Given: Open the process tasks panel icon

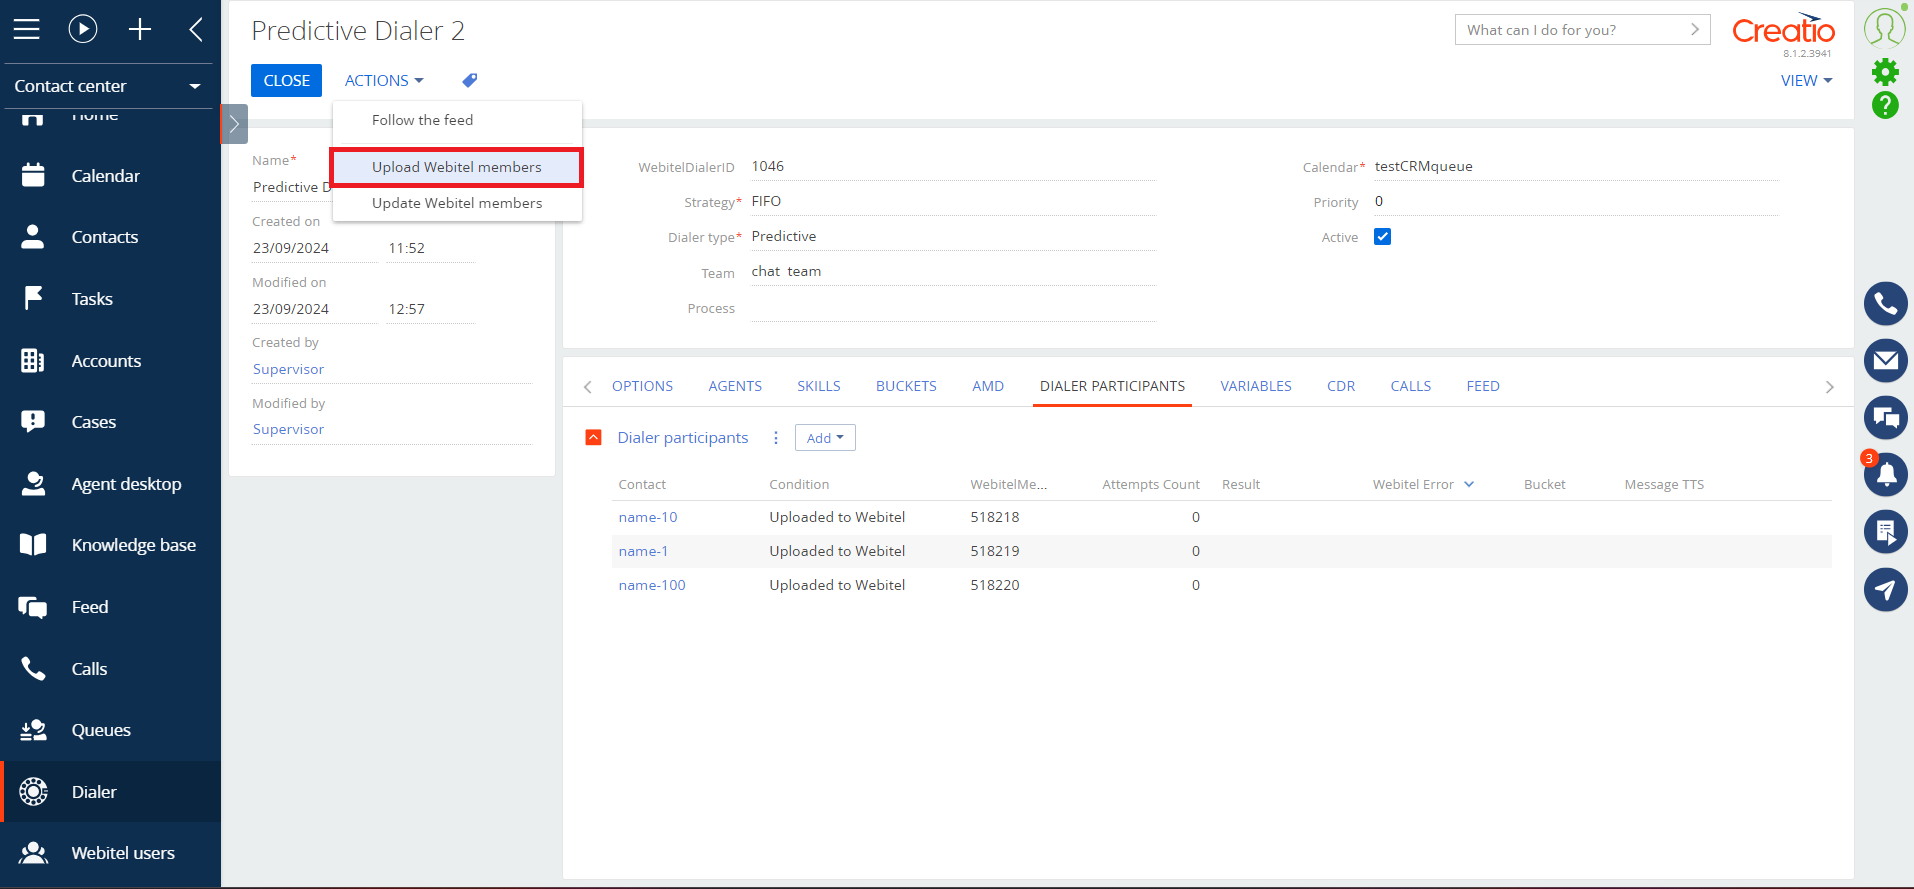Looking at the screenshot, I should pyautogui.click(x=1886, y=531).
